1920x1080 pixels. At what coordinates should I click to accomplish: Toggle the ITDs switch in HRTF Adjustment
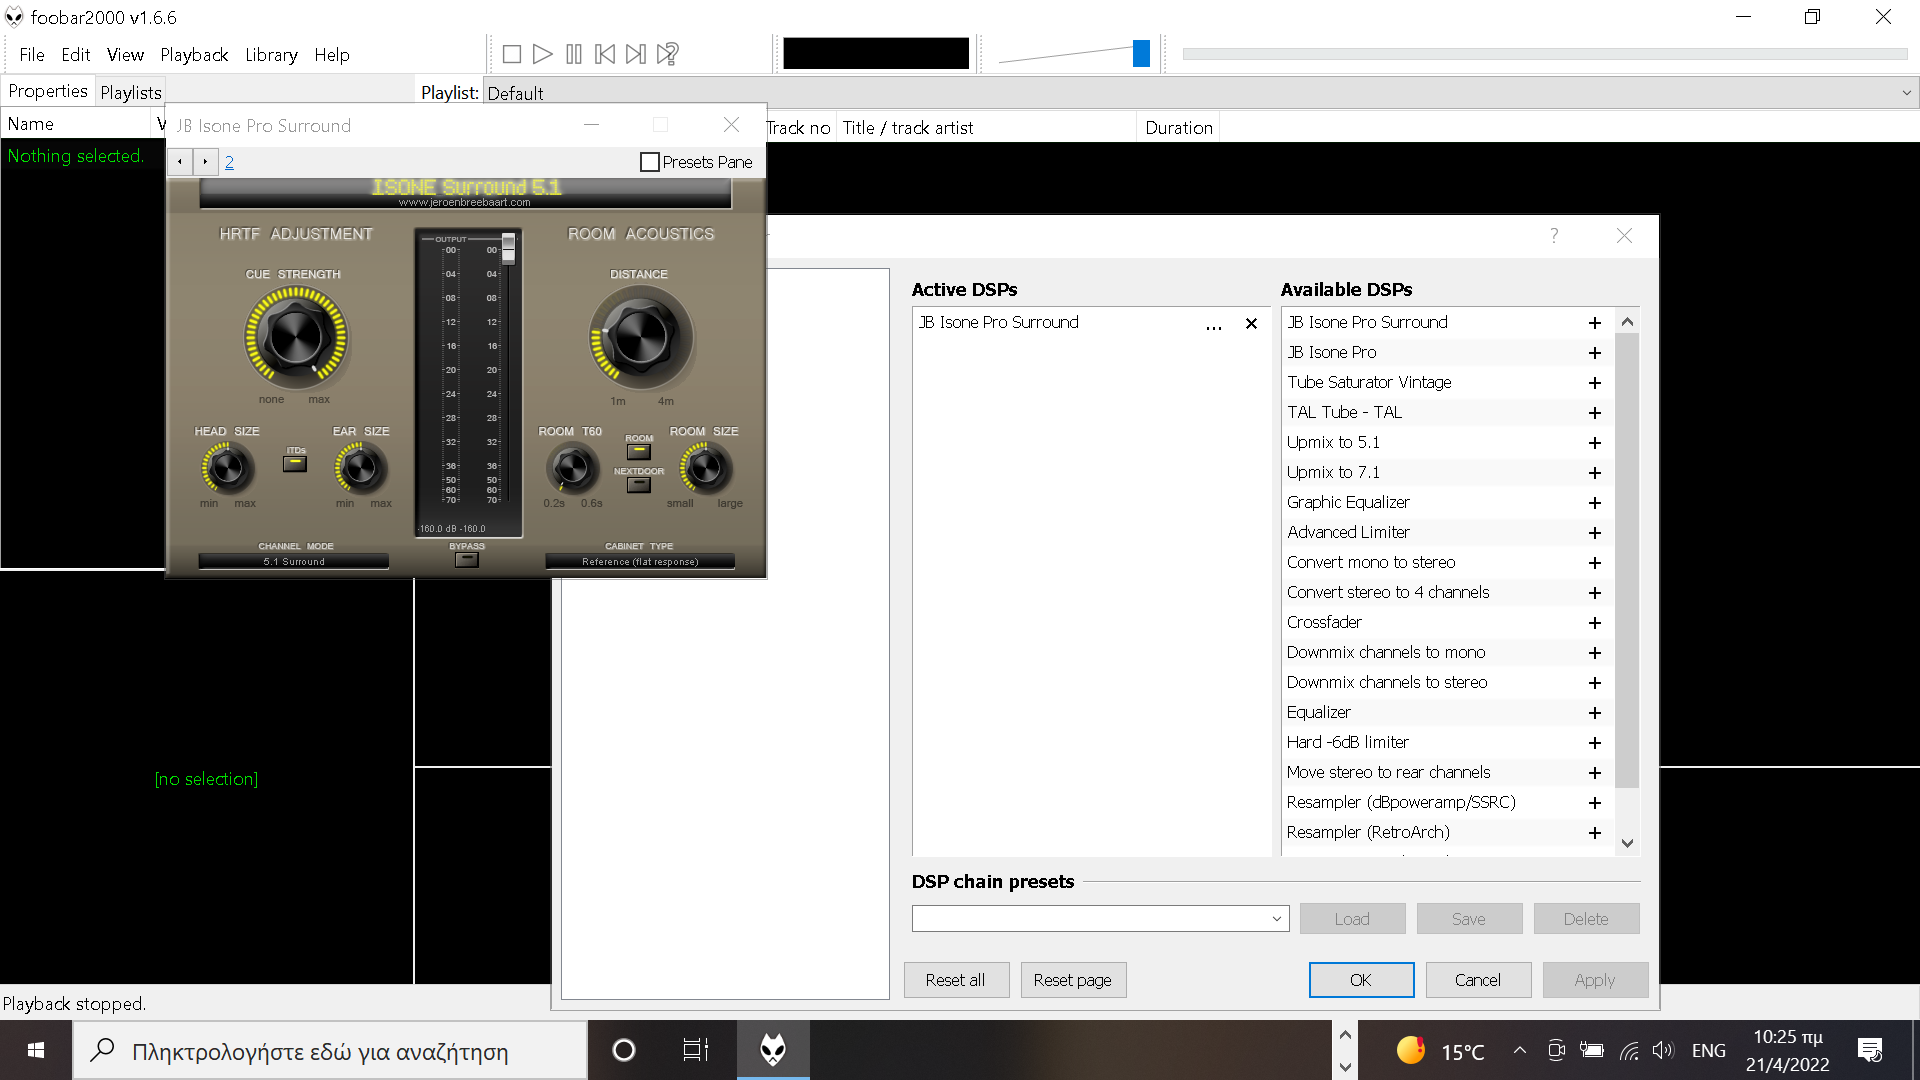295,463
